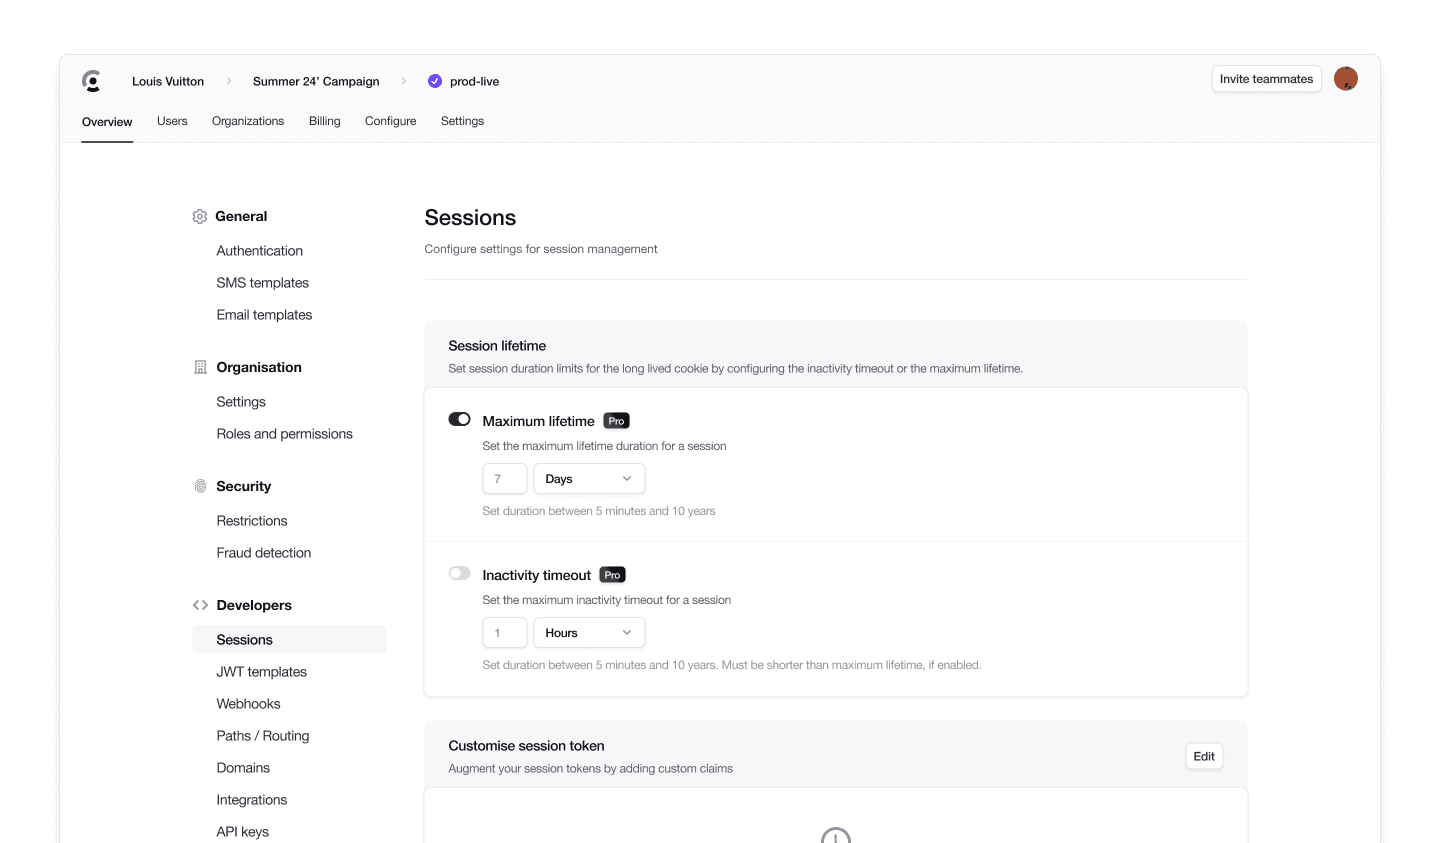Click the Developers section heading
Image resolution: width=1440 pixels, height=843 pixels.
pyautogui.click(x=254, y=605)
